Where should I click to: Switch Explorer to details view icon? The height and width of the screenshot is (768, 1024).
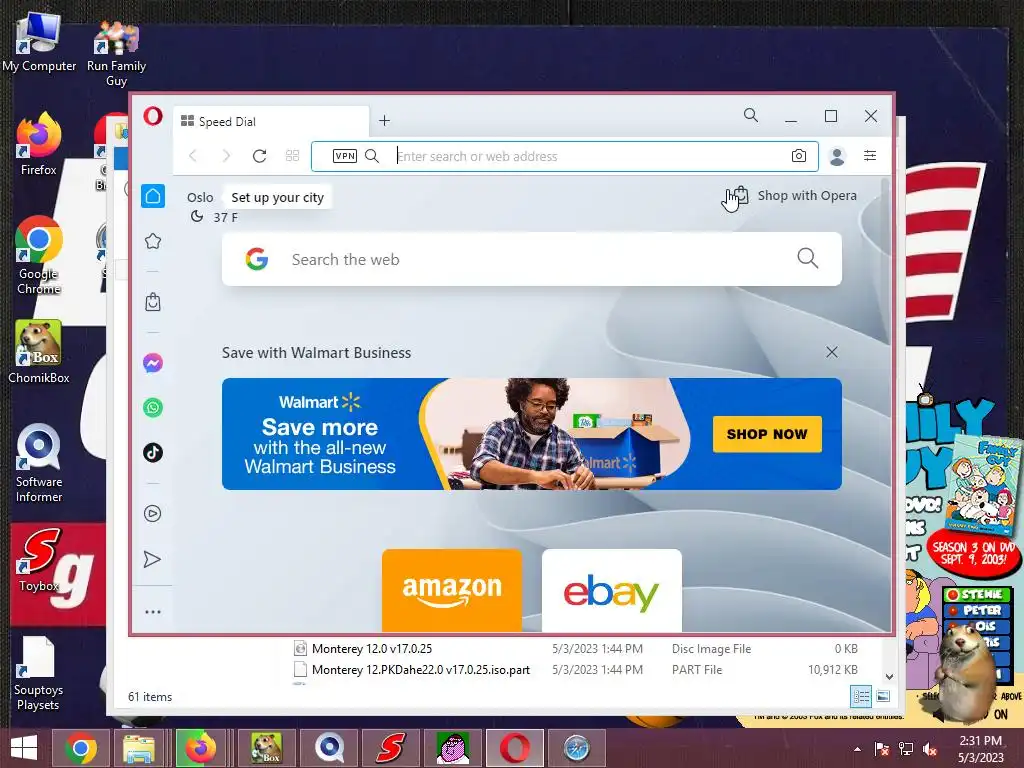(861, 696)
